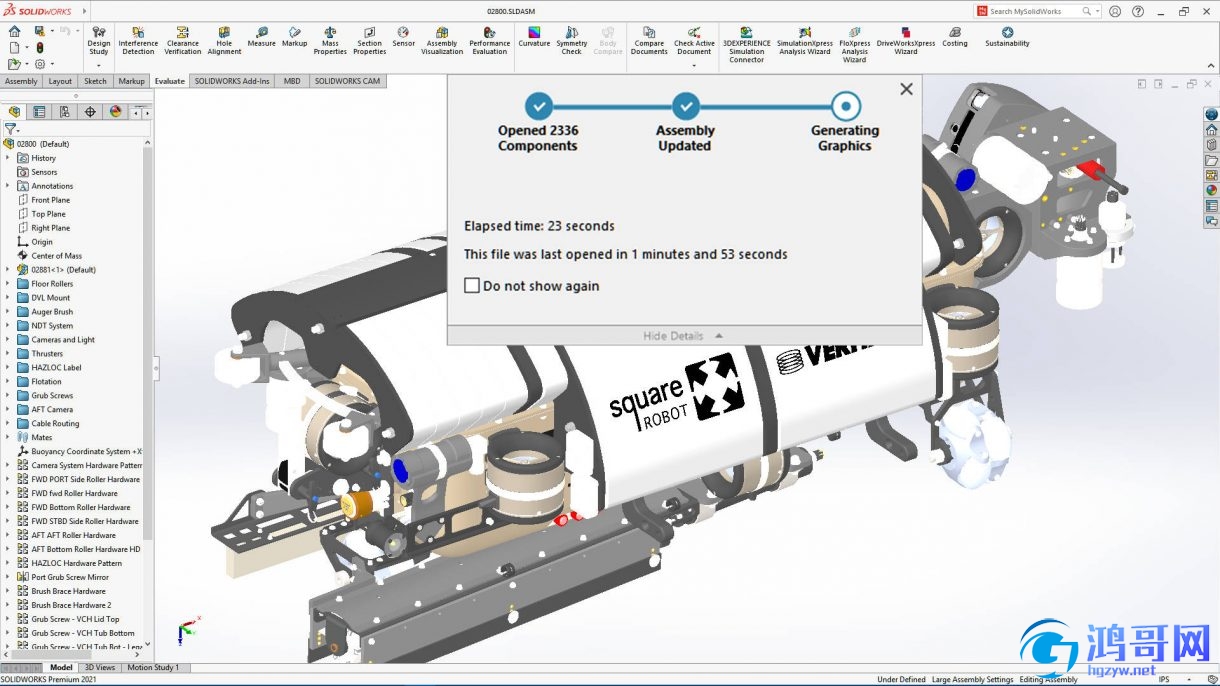Viewport: 1220px width, 686px height.
Task: Open the Markup tool in toolbar
Action: pyautogui.click(x=294, y=38)
